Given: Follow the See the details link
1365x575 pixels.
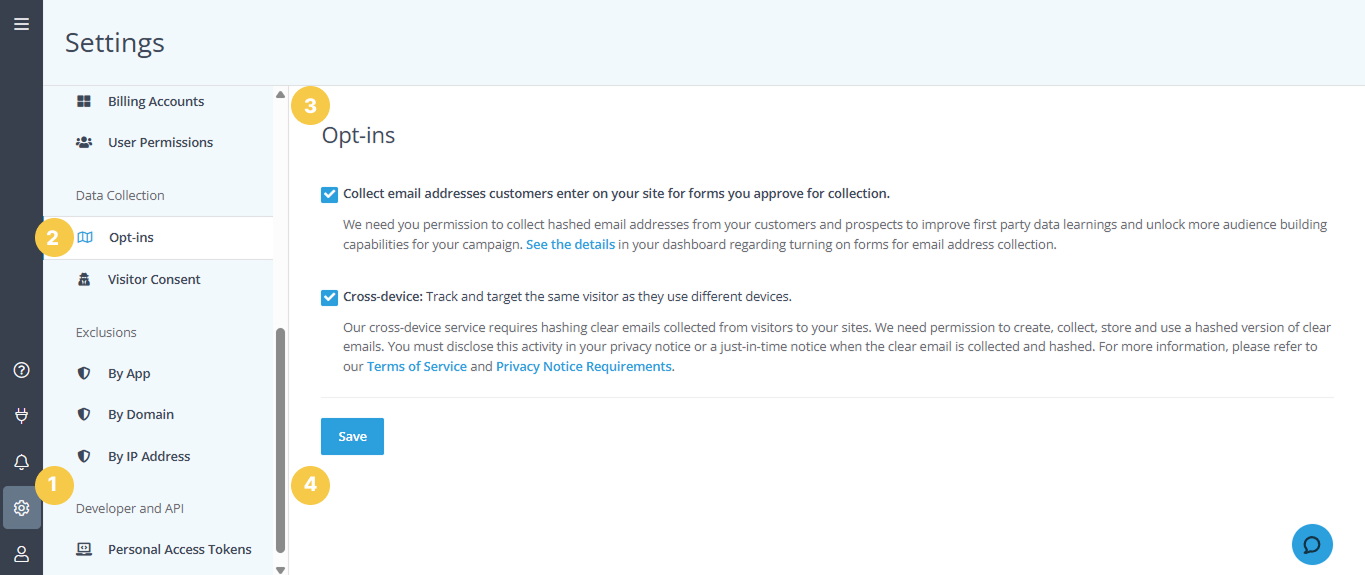Looking at the screenshot, I should pyautogui.click(x=570, y=245).
